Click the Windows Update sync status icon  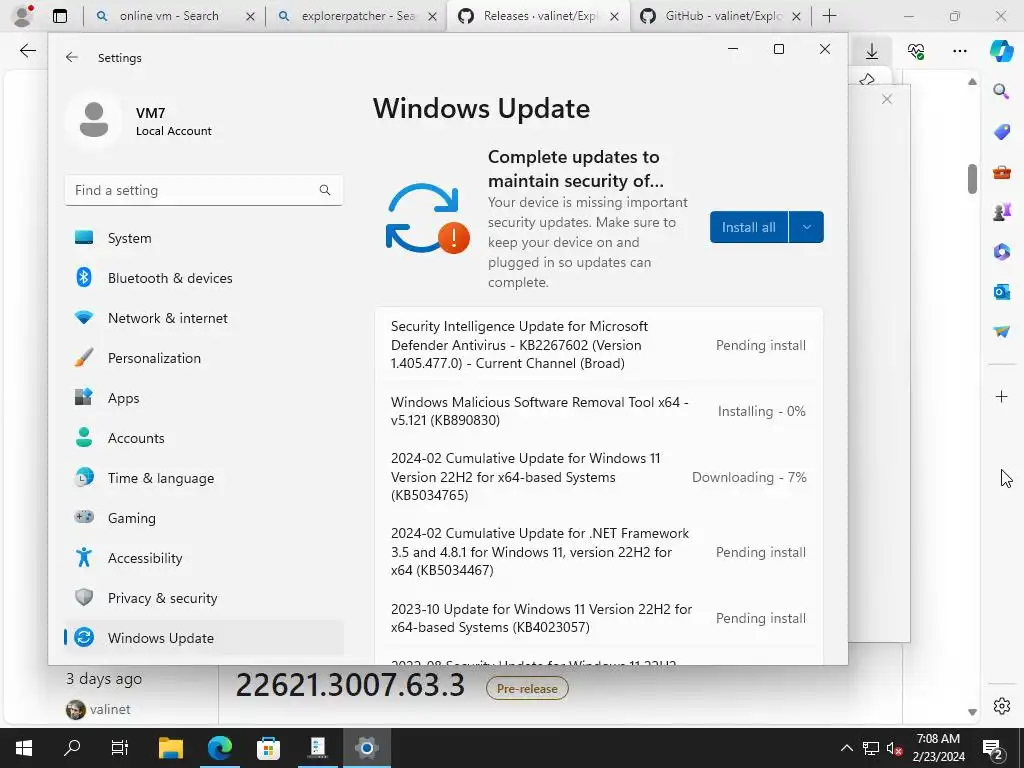[x=427, y=219]
